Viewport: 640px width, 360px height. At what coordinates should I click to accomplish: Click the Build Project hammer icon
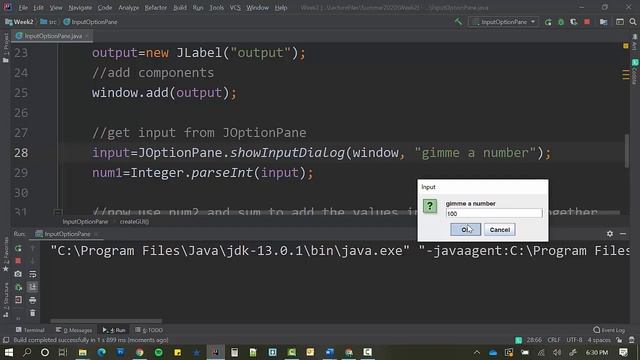[x=459, y=22]
